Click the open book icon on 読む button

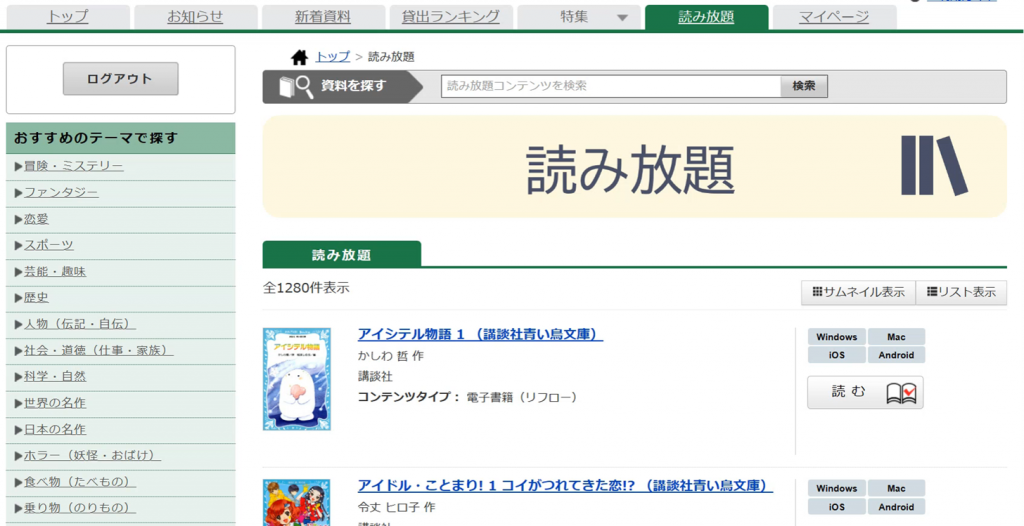click(901, 393)
